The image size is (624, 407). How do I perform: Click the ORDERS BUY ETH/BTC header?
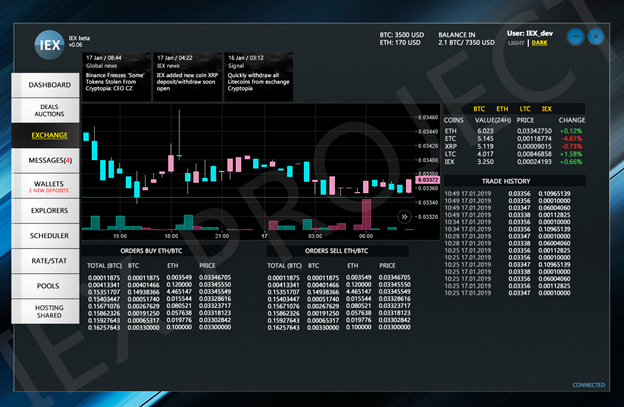tap(151, 251)
